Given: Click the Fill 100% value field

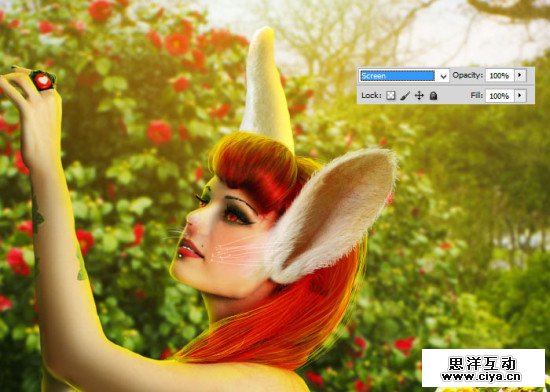Looking at the screenshot, I should (499, 96).
